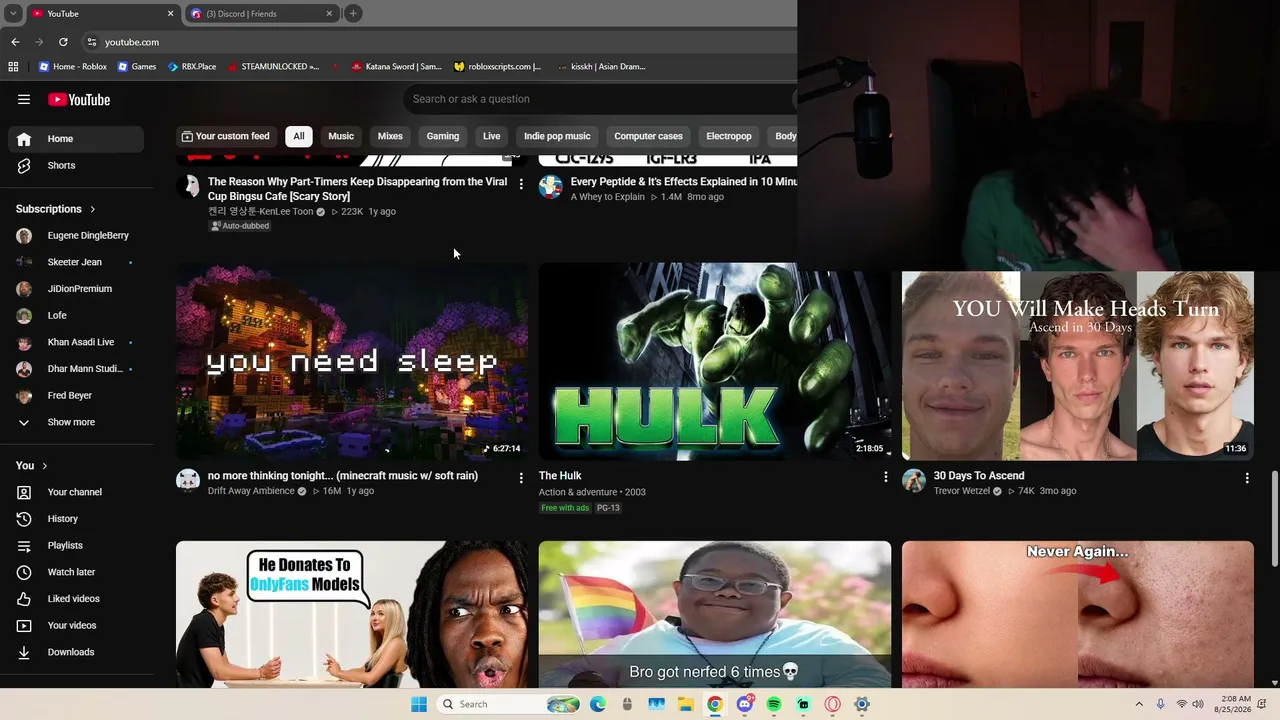Open Microsoft Edge from the taskbar
Image resolution: width=1280 pixels, height=720 pixels.
click(x=598, y=704)
